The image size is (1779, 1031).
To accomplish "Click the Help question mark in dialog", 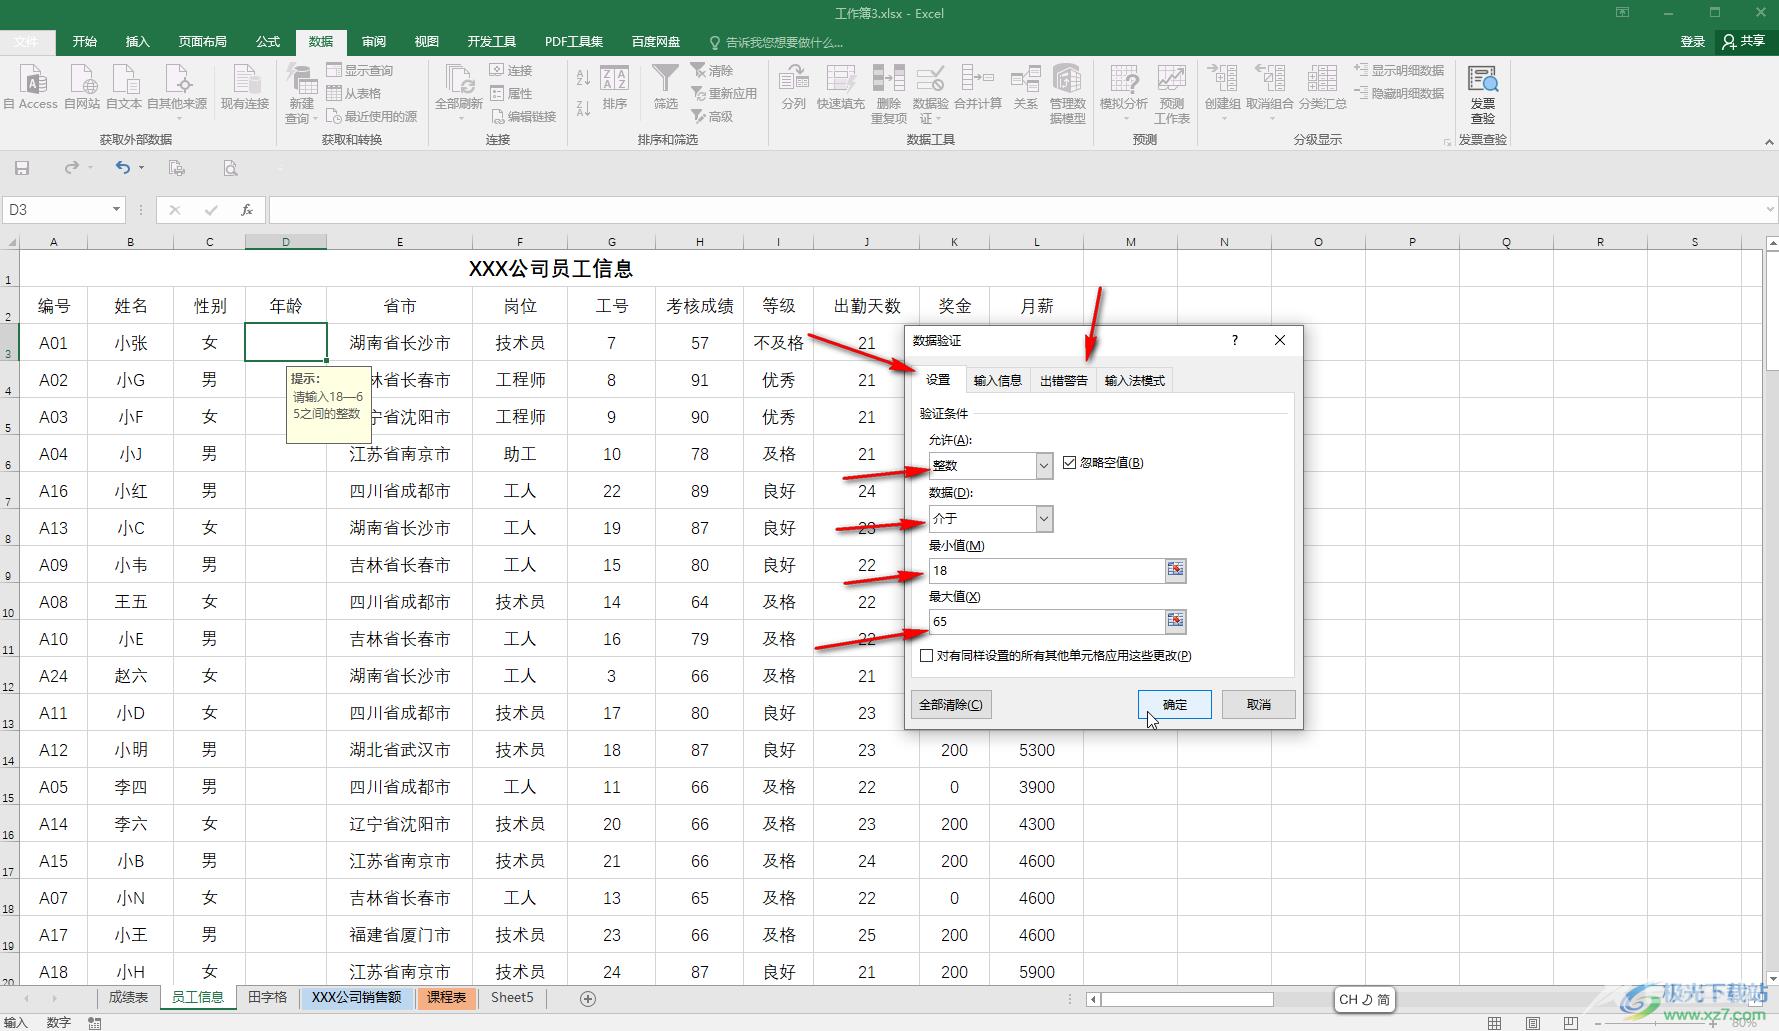I will coord(1235,340).
